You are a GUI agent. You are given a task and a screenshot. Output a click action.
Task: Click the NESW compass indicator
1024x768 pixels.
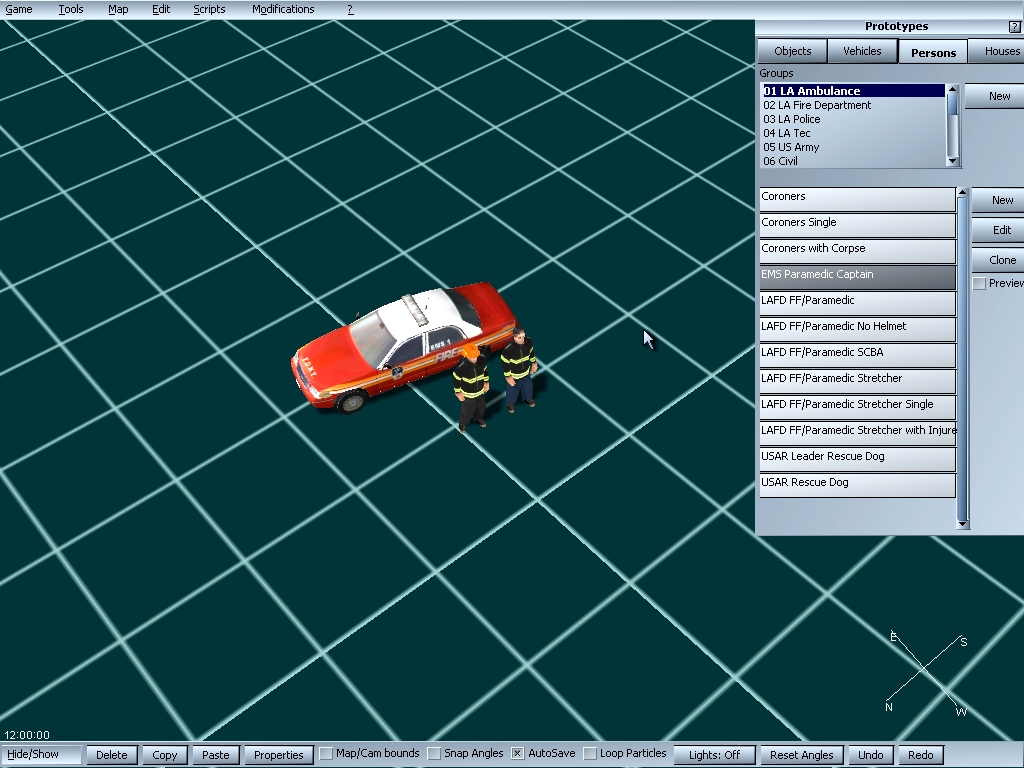pyautogui.click(x=926, y=673)
